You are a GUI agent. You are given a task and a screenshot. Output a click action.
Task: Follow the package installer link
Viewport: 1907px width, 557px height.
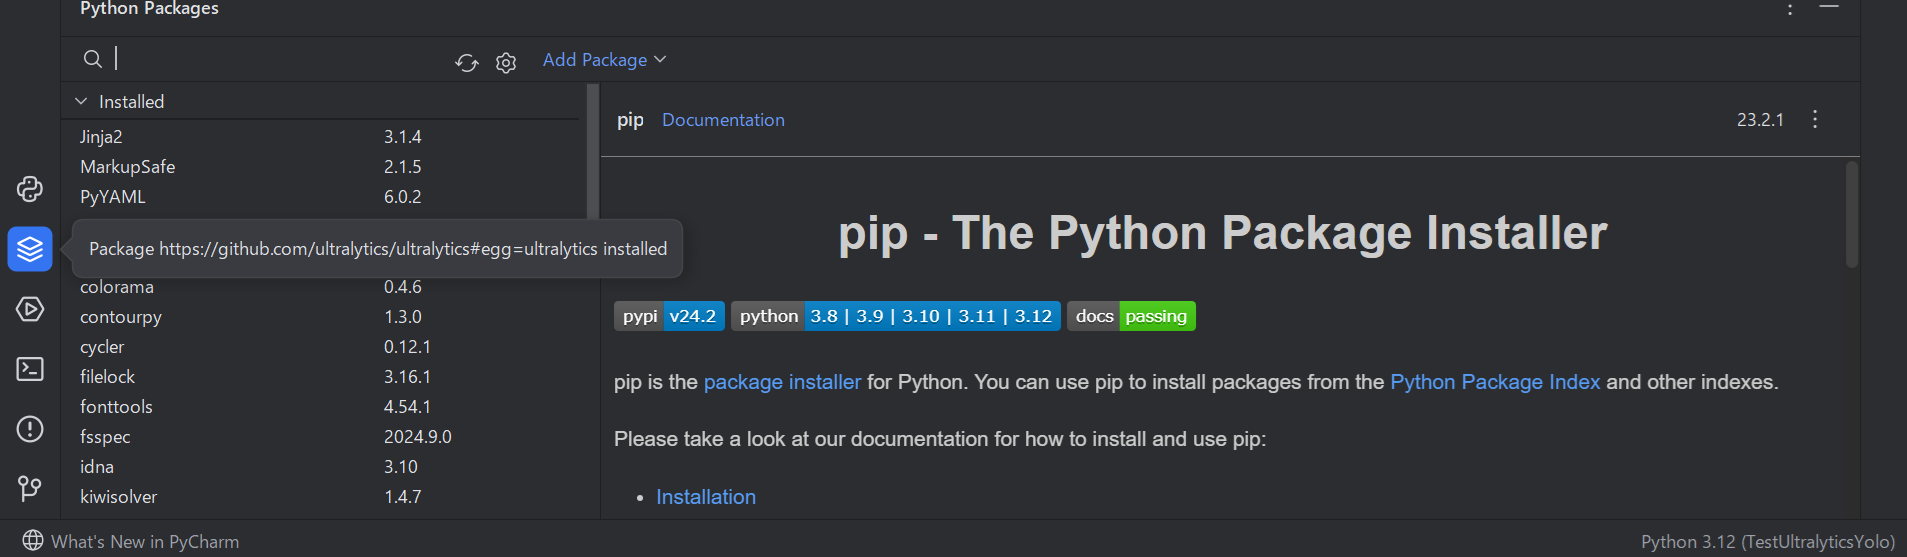point(782,382)
